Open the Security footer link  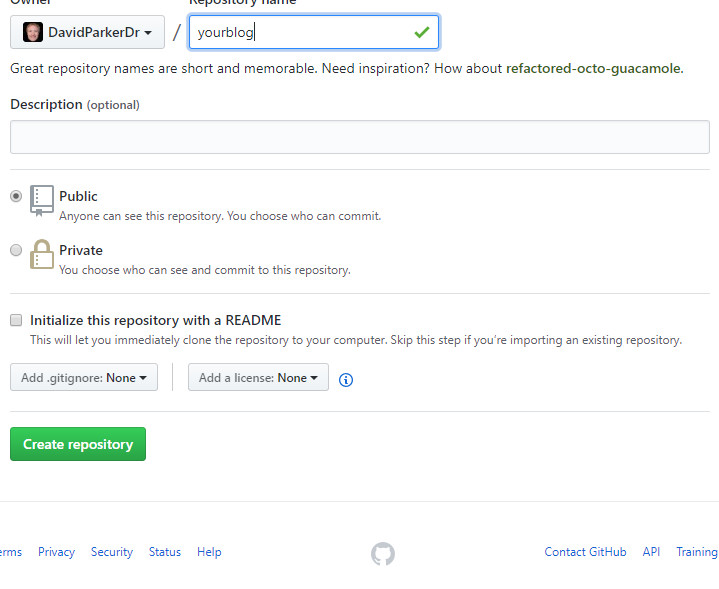112,552
